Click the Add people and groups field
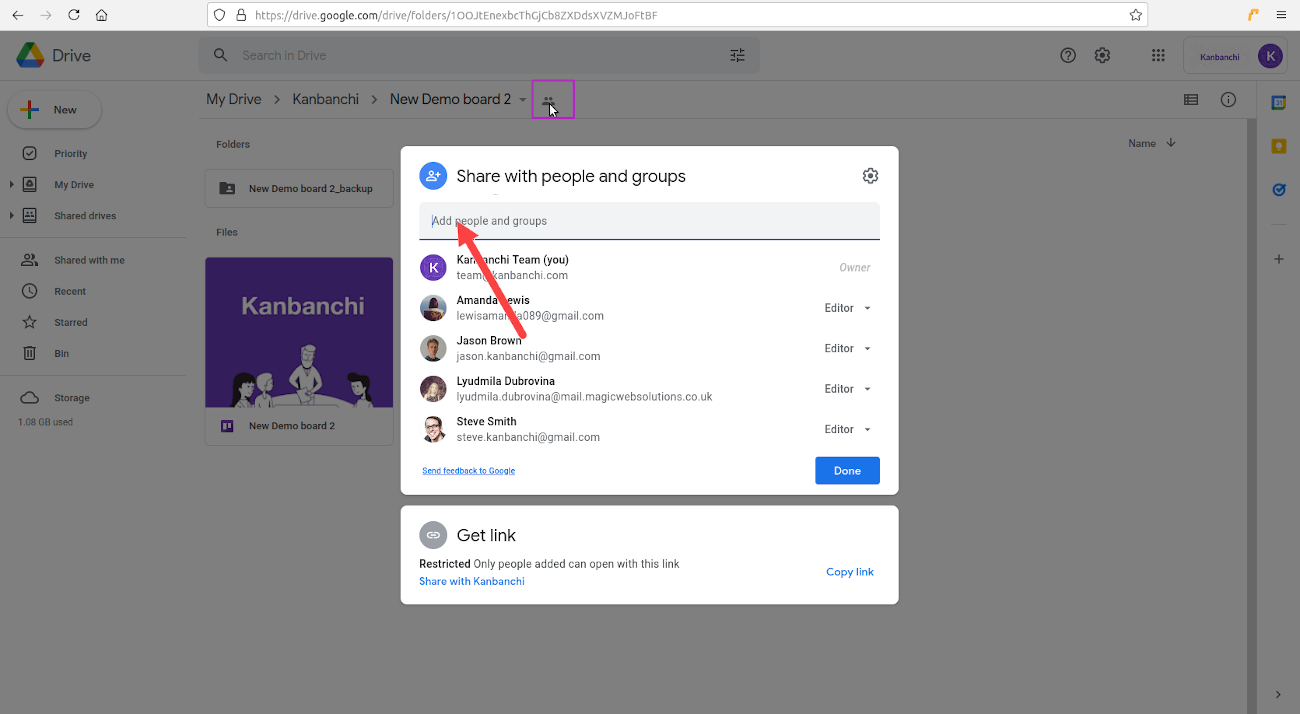This screenshot has width=1300, height=714. click(649, 221)
